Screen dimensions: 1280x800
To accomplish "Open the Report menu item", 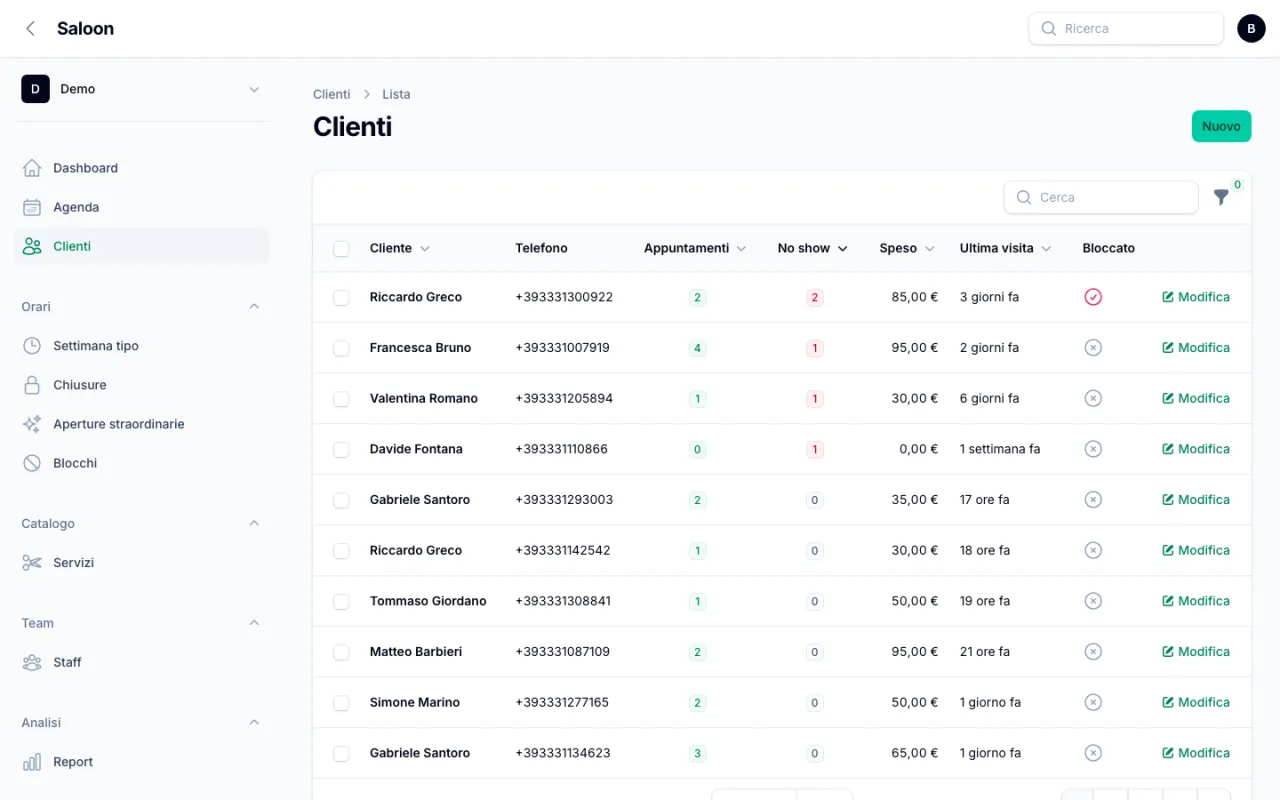I will tap(142, 762).
